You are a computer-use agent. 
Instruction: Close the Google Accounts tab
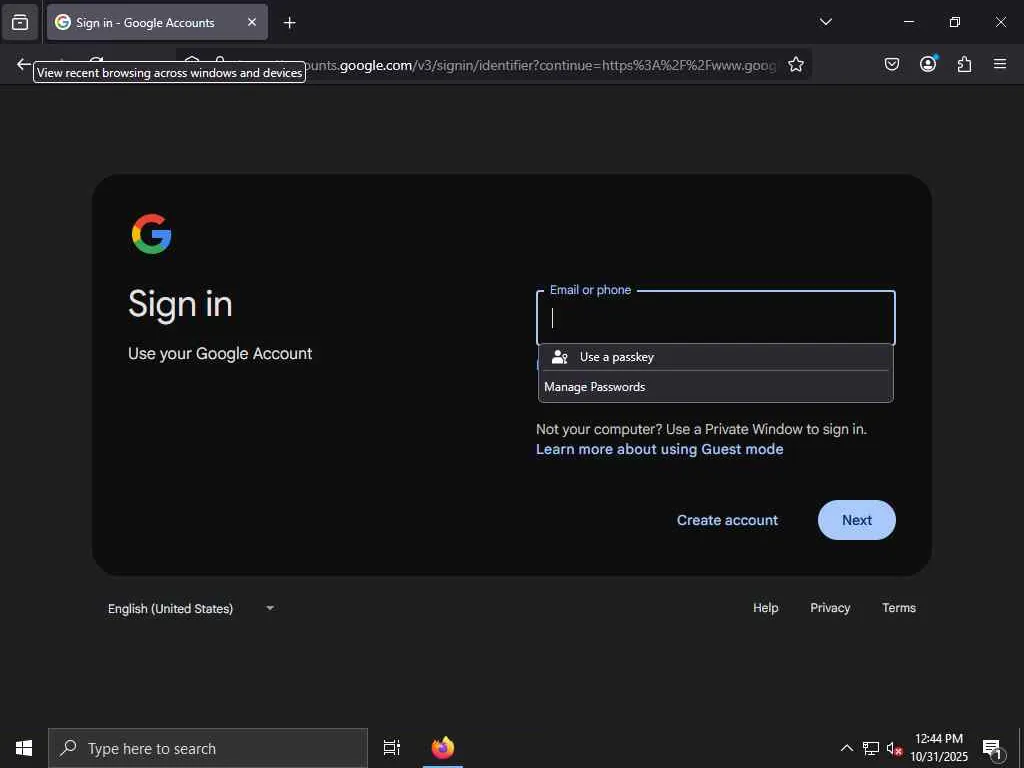click(251, 22)
